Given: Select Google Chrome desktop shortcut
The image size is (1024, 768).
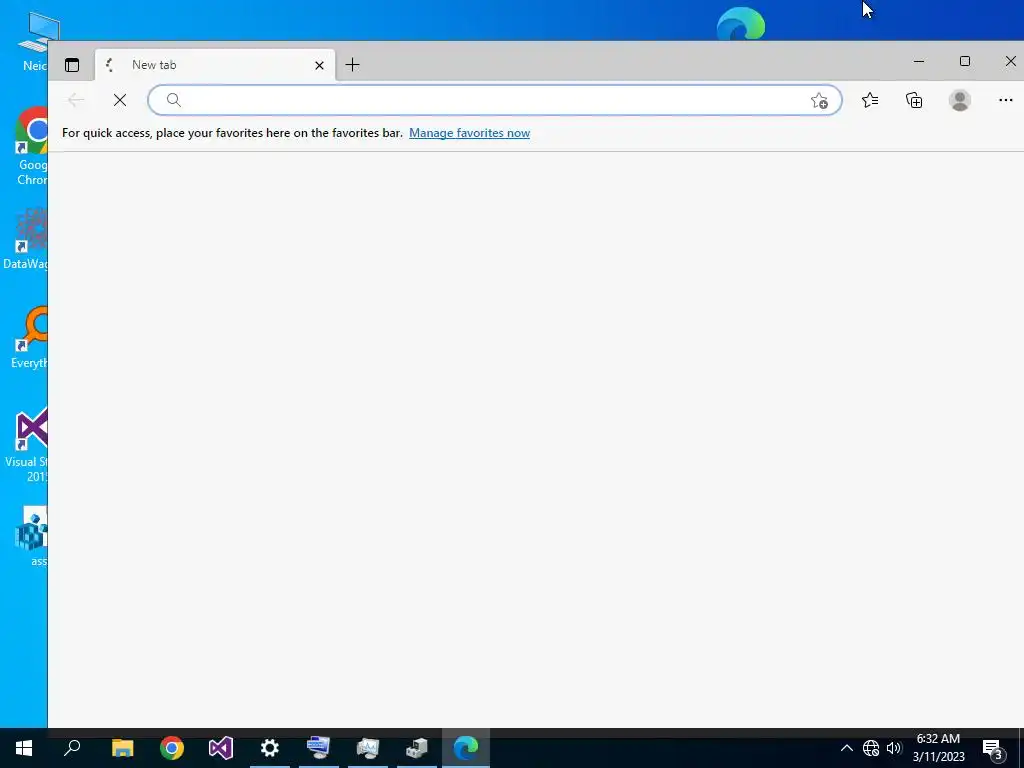Looking at the screenshot, I should 31,147.
